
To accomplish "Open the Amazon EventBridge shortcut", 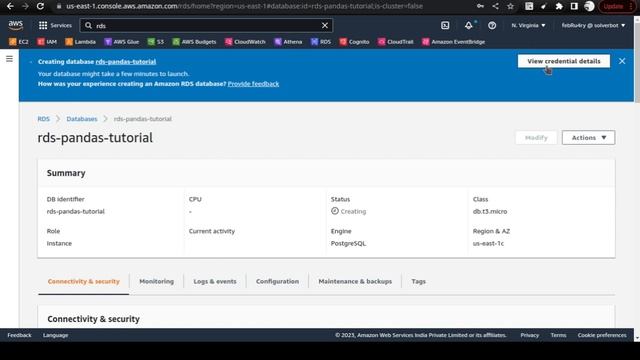I will pos(453,42).
